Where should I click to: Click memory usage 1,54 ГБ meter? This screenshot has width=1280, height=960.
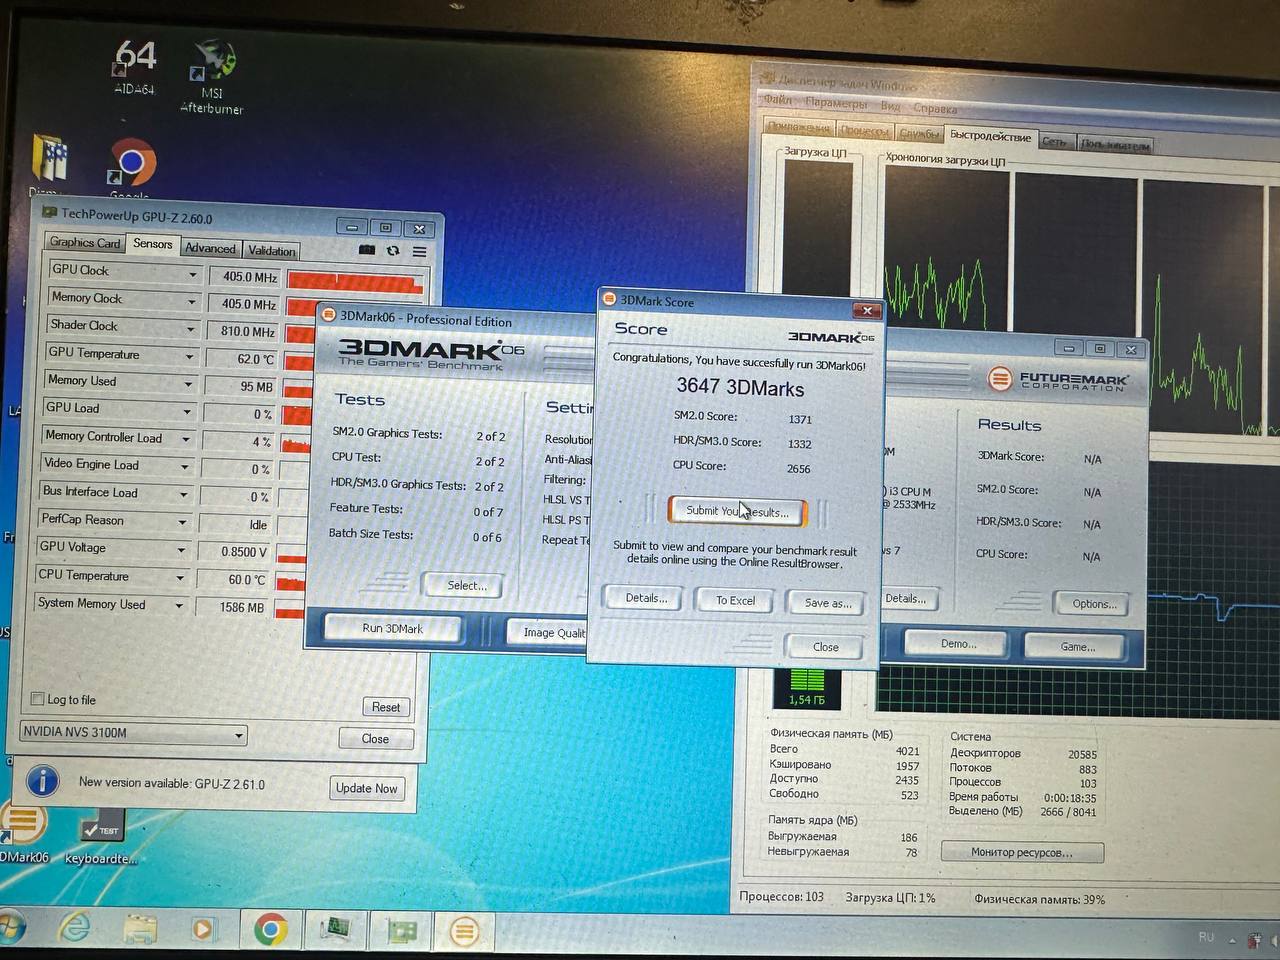pos(807,688)
